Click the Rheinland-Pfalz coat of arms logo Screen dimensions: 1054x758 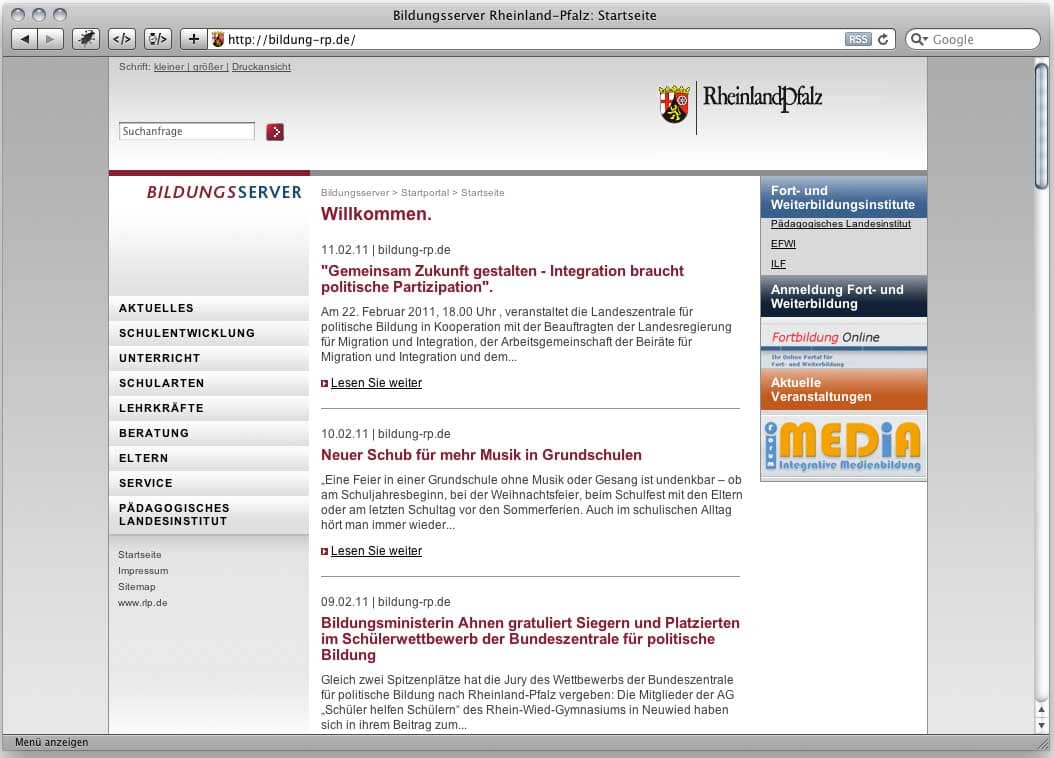(x=674, y=104)
